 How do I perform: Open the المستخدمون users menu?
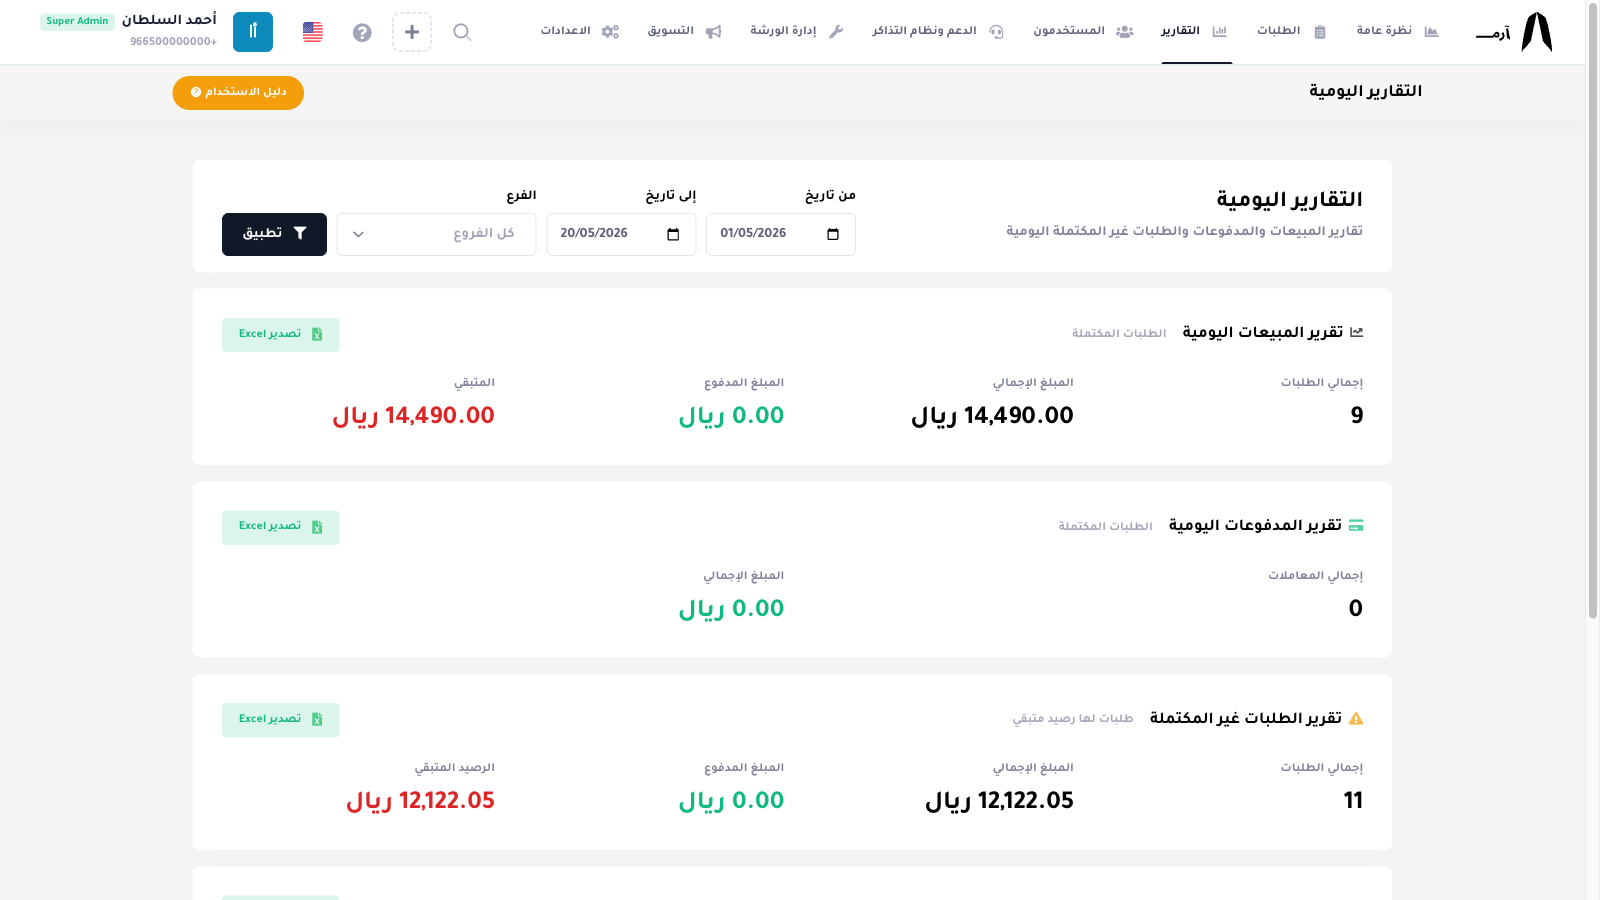click(1083, 31)
